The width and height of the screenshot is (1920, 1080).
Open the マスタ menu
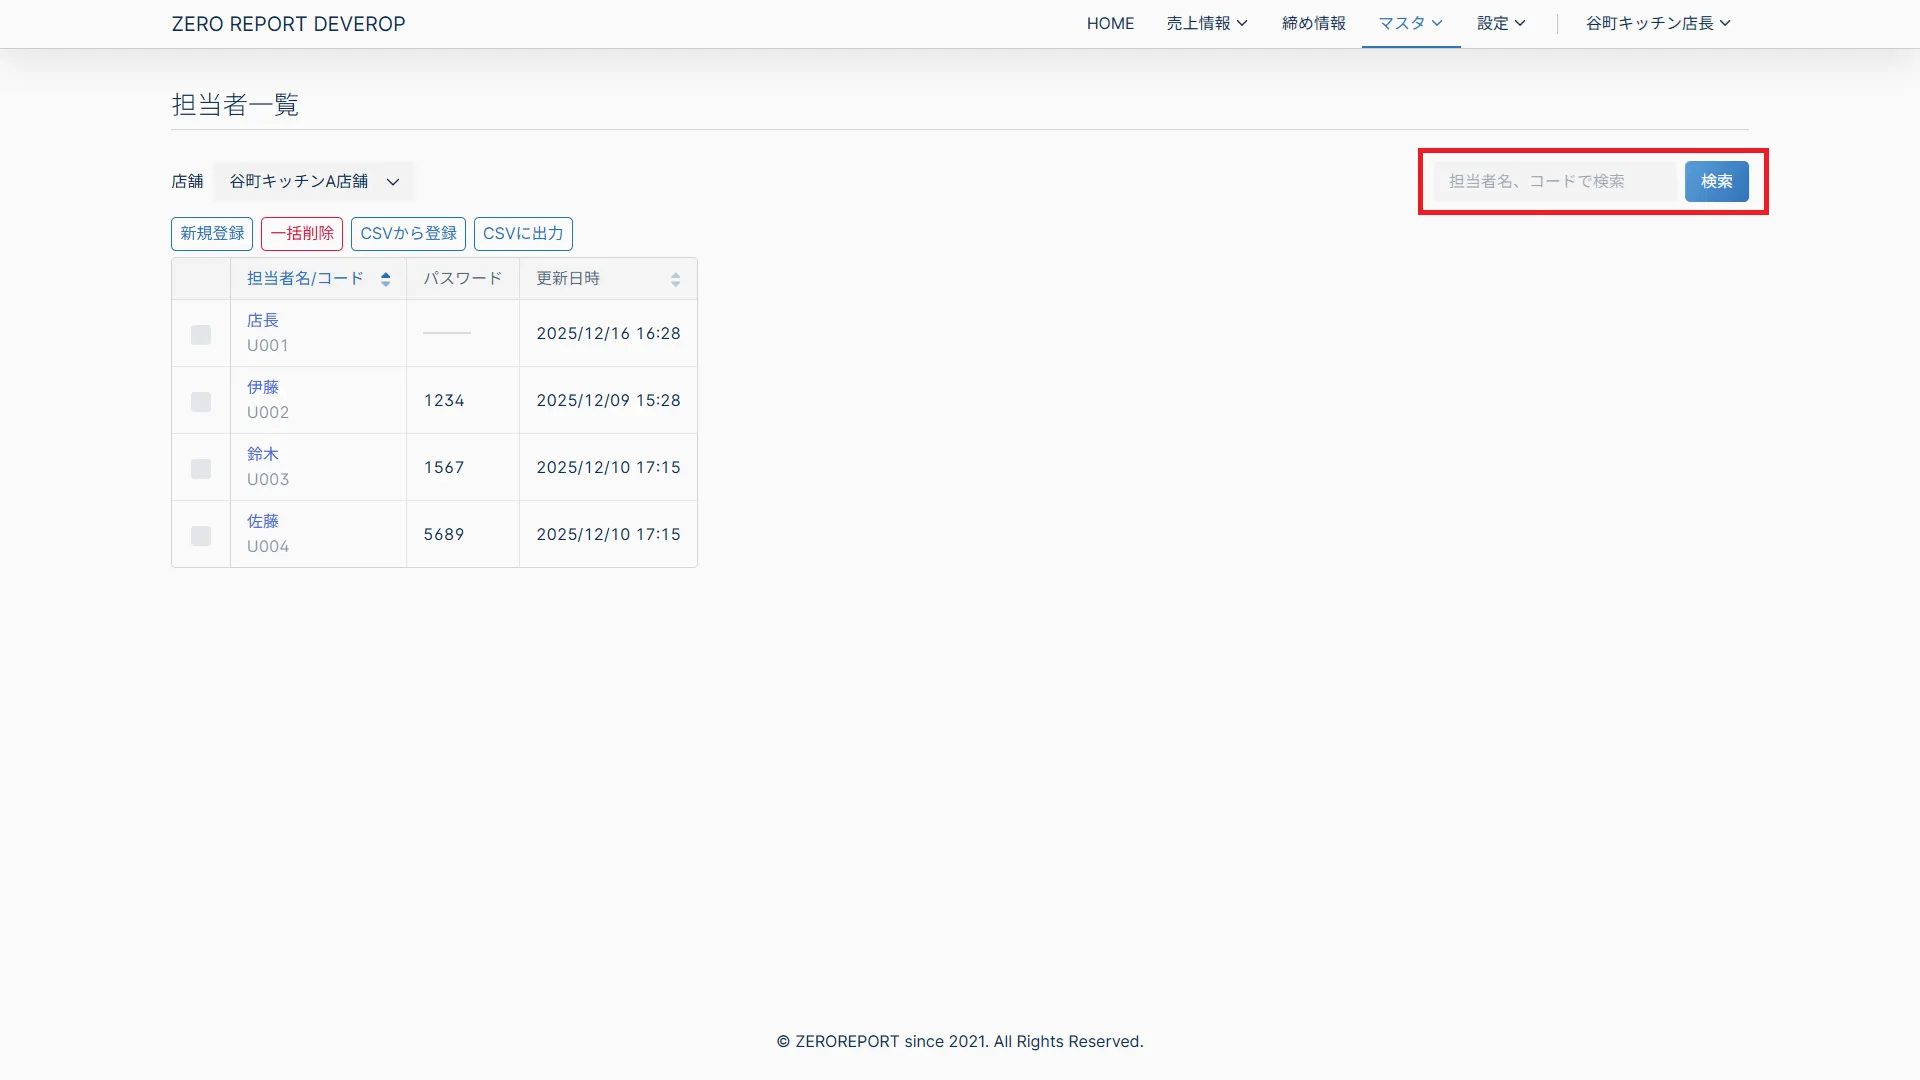[1410, 23]
